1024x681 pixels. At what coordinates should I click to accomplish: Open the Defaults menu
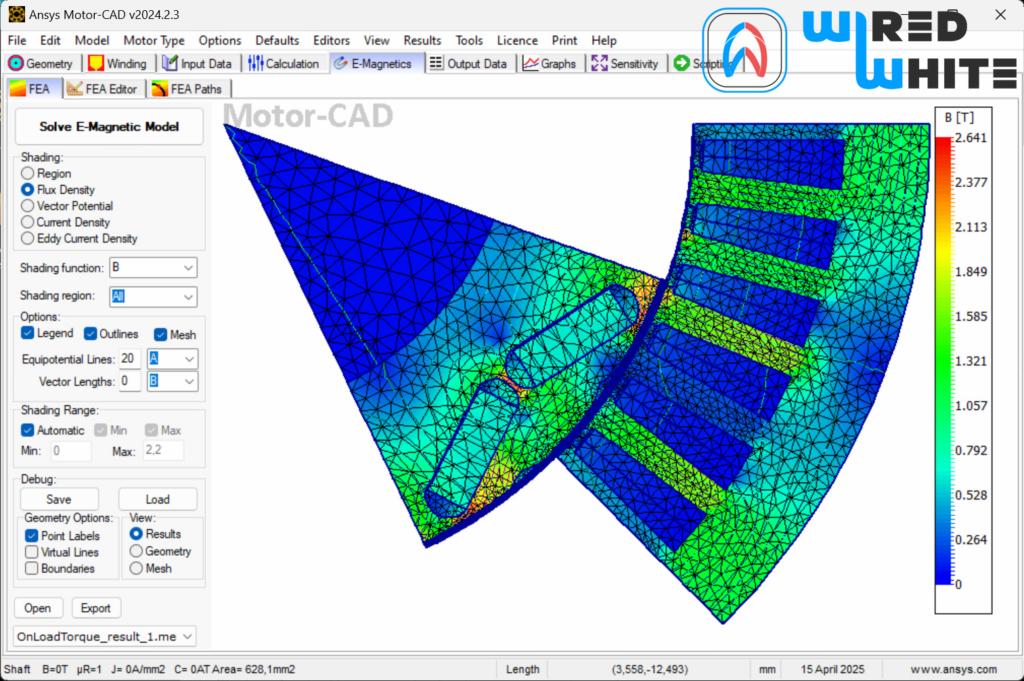(277, 40)
